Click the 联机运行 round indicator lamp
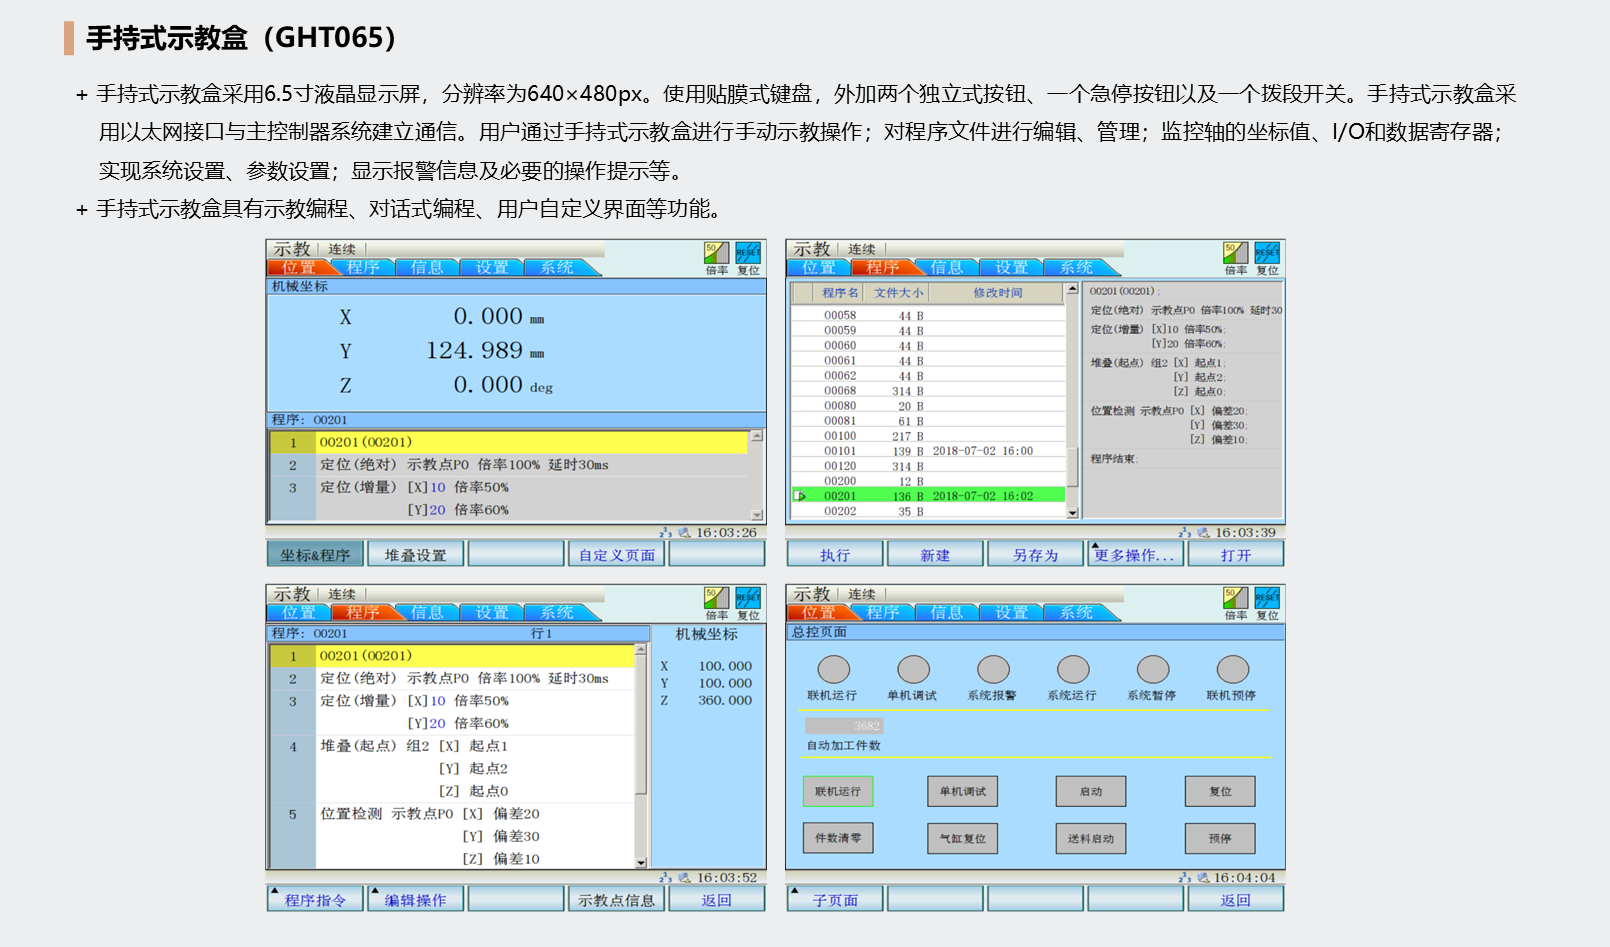 [x=833, y=670]
